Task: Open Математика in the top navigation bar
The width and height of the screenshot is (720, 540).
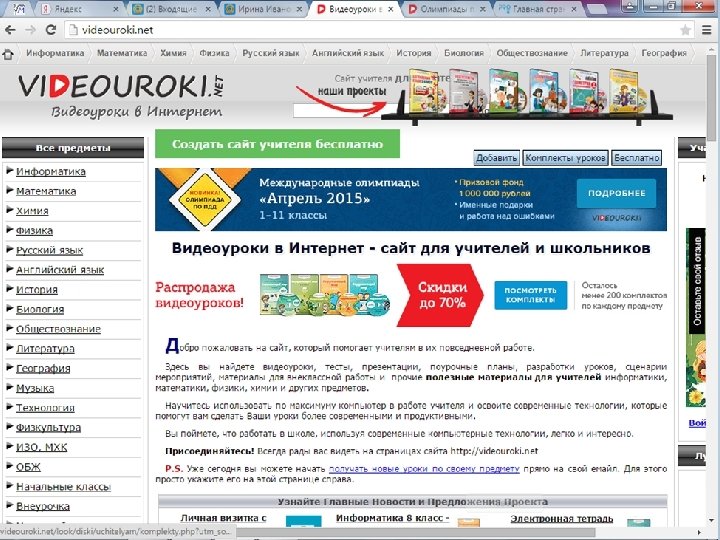Action: coord(122,53)
